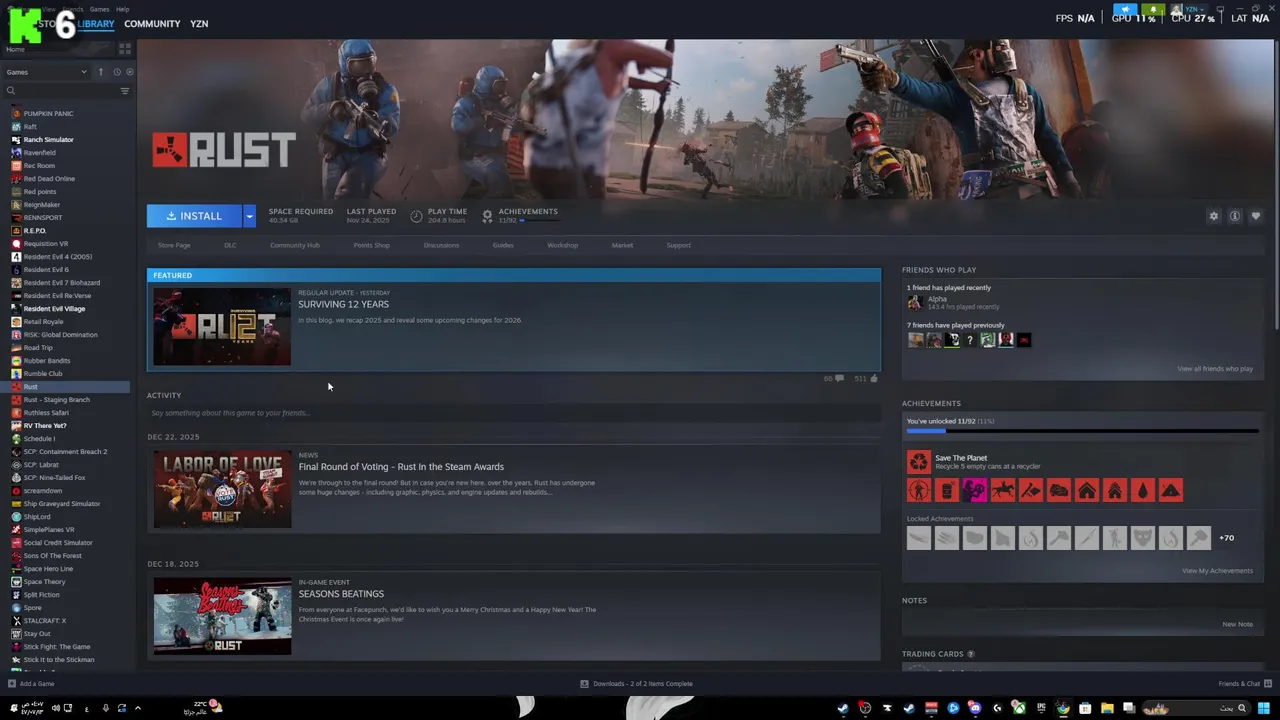This screenshot has height=720, width=1280.
Task: Open the Games menu in menu bar
Action: 99,9
